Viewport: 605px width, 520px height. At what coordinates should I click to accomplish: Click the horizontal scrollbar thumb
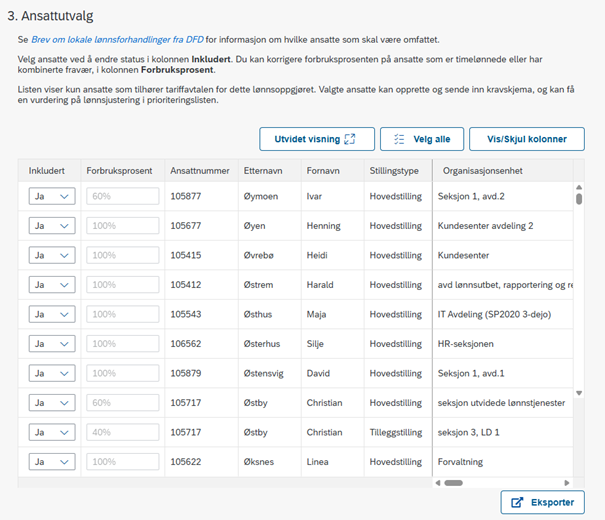point(453,483)
